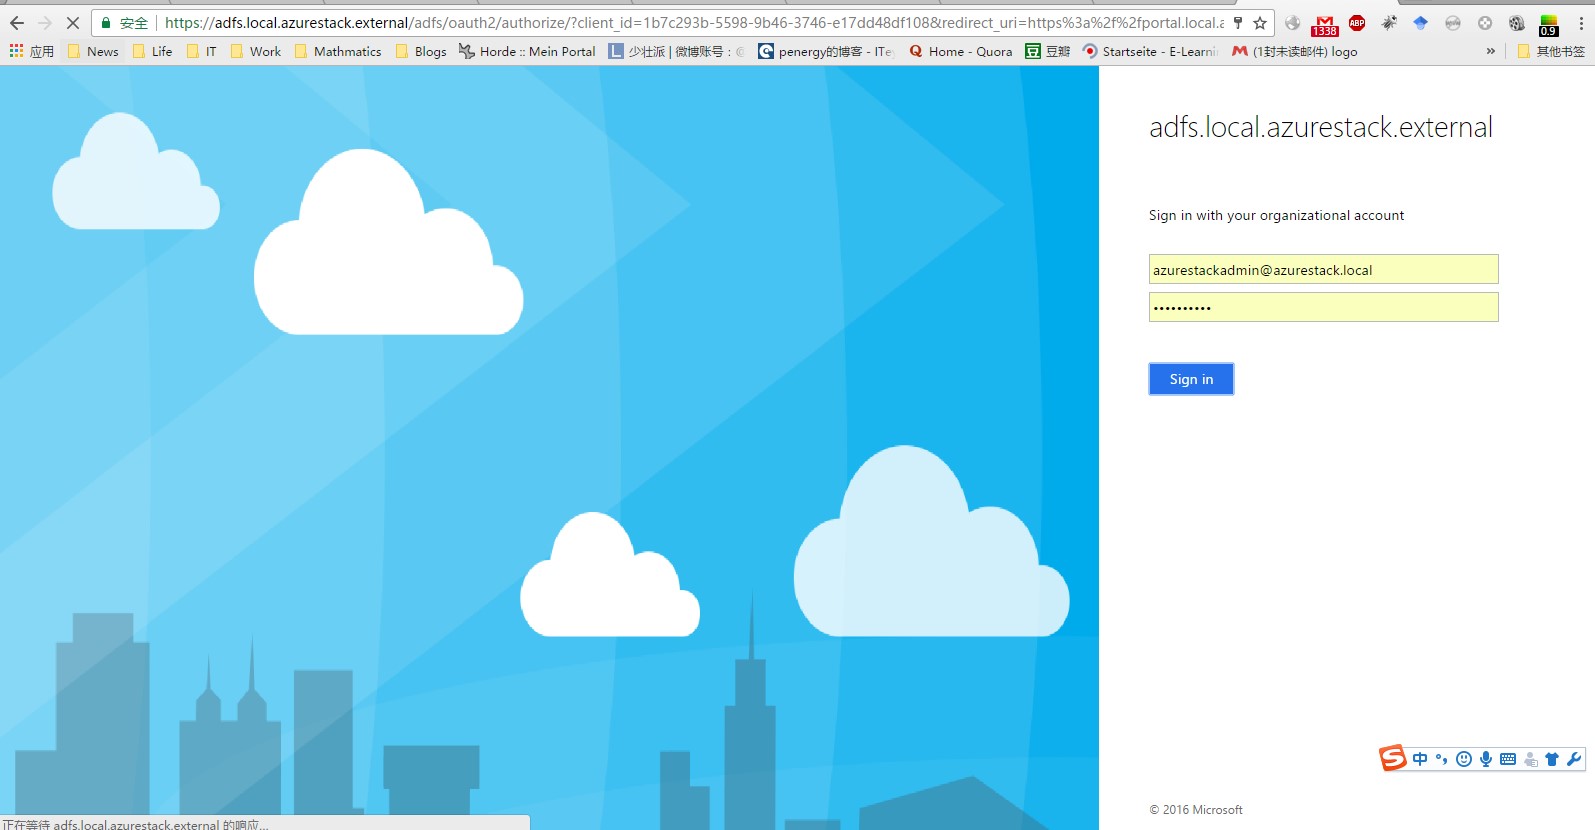Open the Chrome three-dot menu

click(1581, 23)
